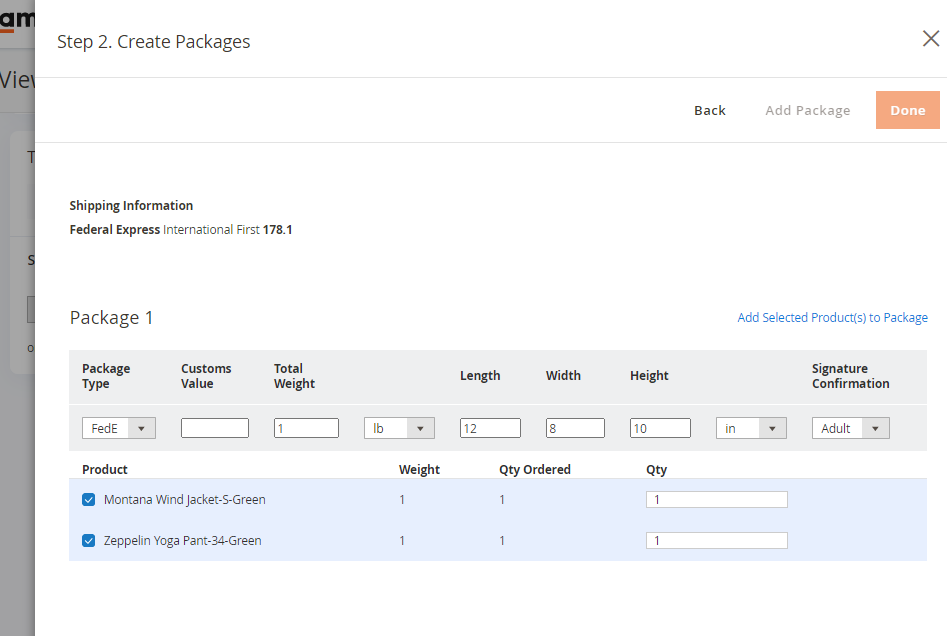The width and height of the screenshot is (947, 636).
Task: Click the Customs Value input field
Action: click(x=214, y=427)
